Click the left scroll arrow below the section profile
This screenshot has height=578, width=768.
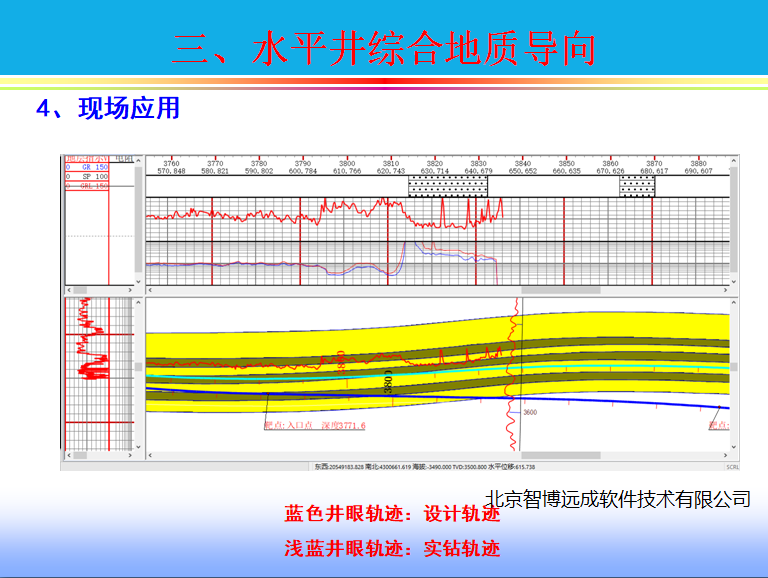pos(151,455)
